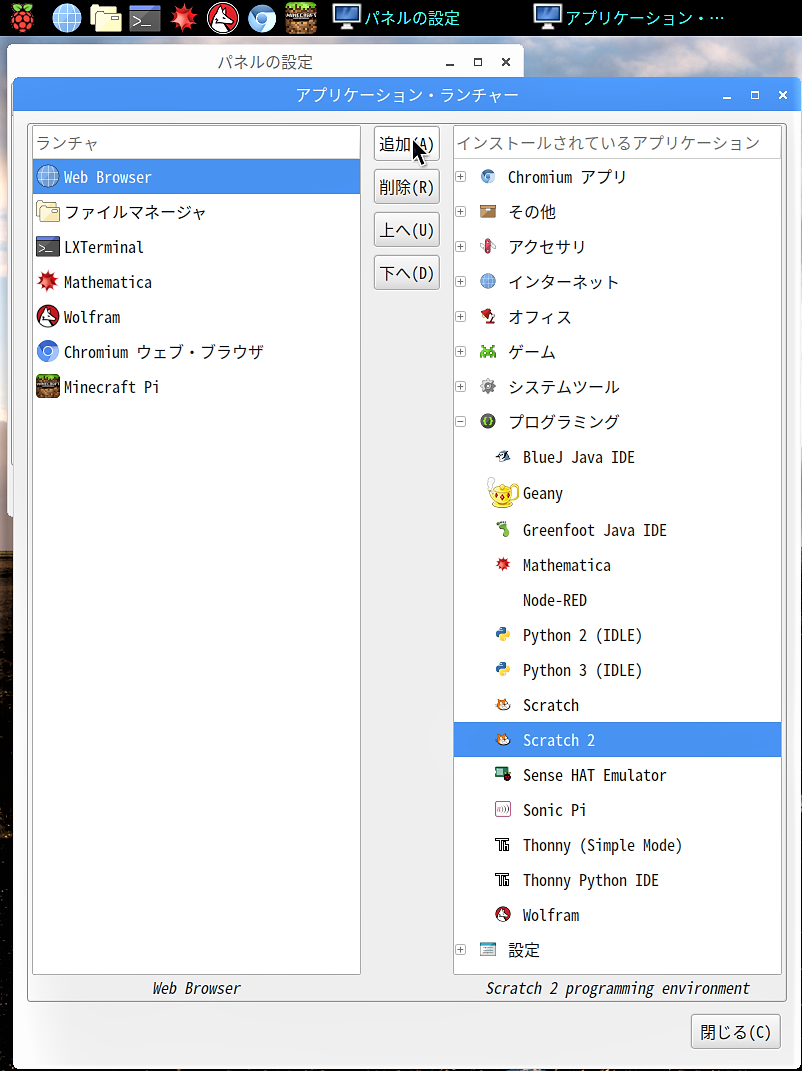Click the Thonny (Simple Mode) icon

tap(503, 845)
